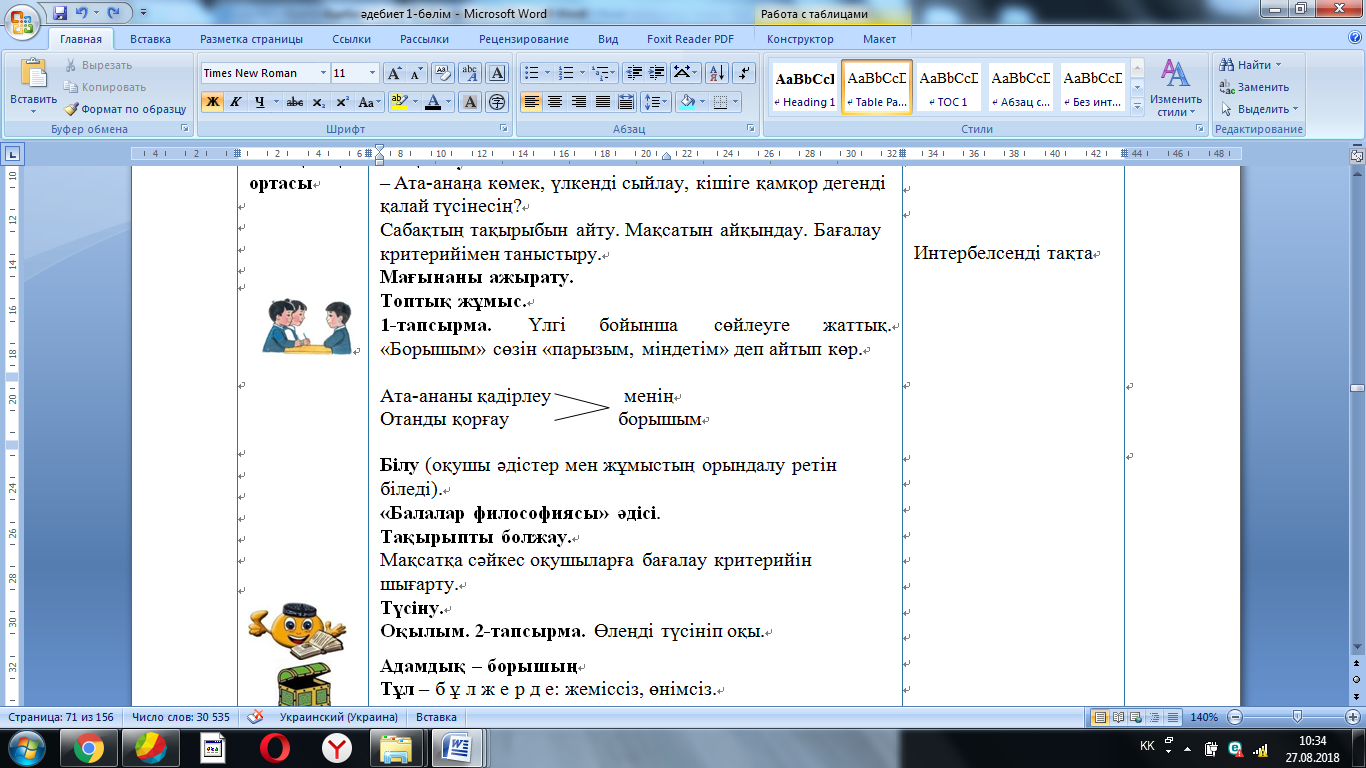Image resolution: width=1366 pixels, height=768 pixels.
Task: Apply distributed alignment to the paragraph
Action: [x=626, y=102]
